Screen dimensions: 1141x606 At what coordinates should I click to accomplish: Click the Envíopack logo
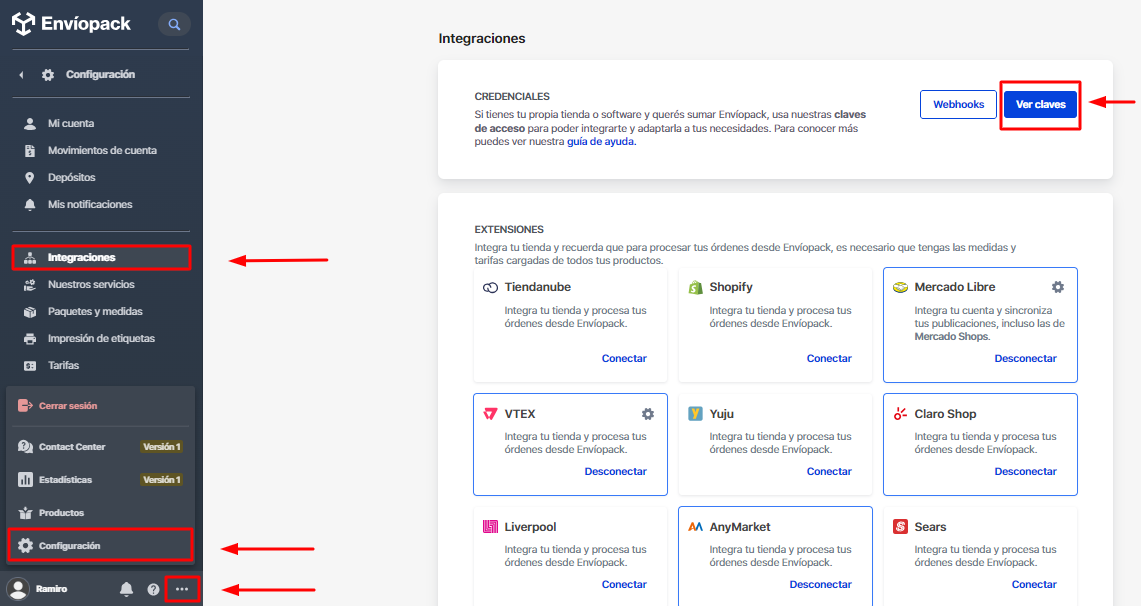point(71,23)
